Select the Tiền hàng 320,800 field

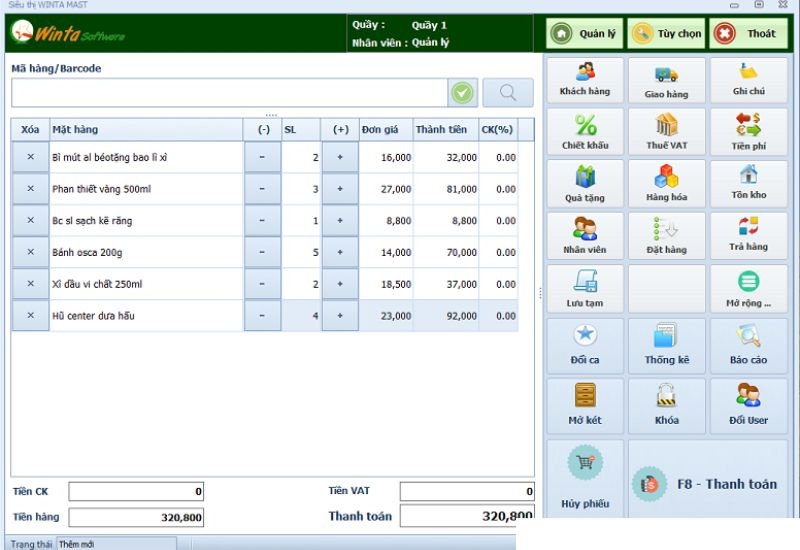click(136, 517)
